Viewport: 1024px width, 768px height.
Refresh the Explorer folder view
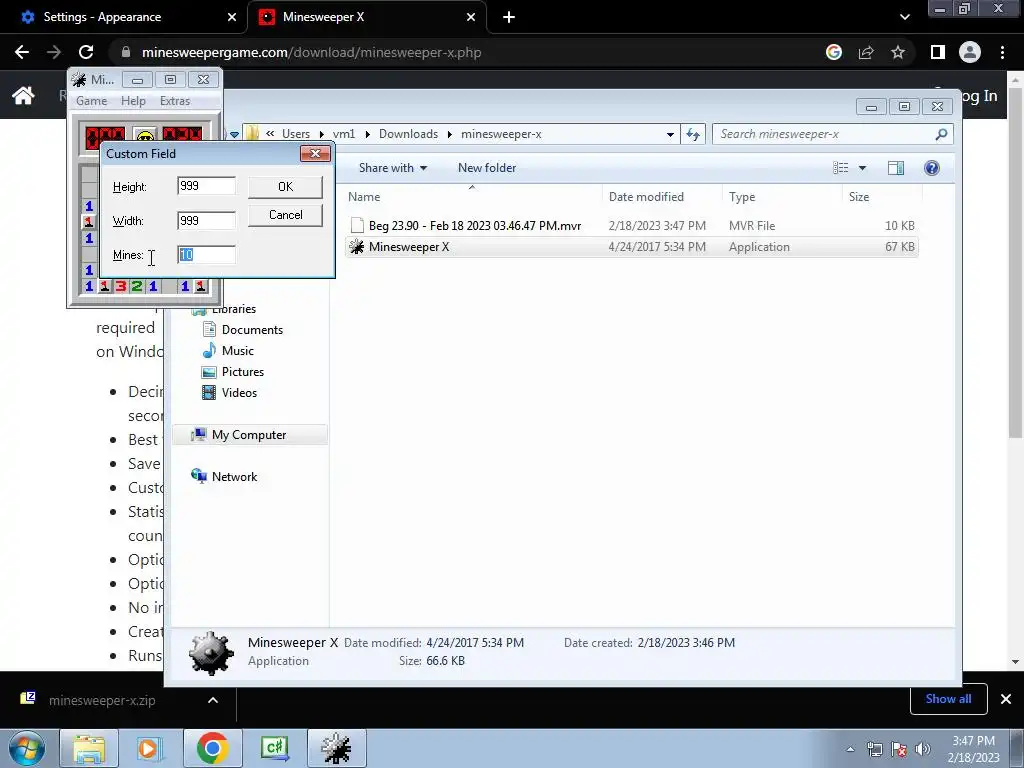click(693, 134)
